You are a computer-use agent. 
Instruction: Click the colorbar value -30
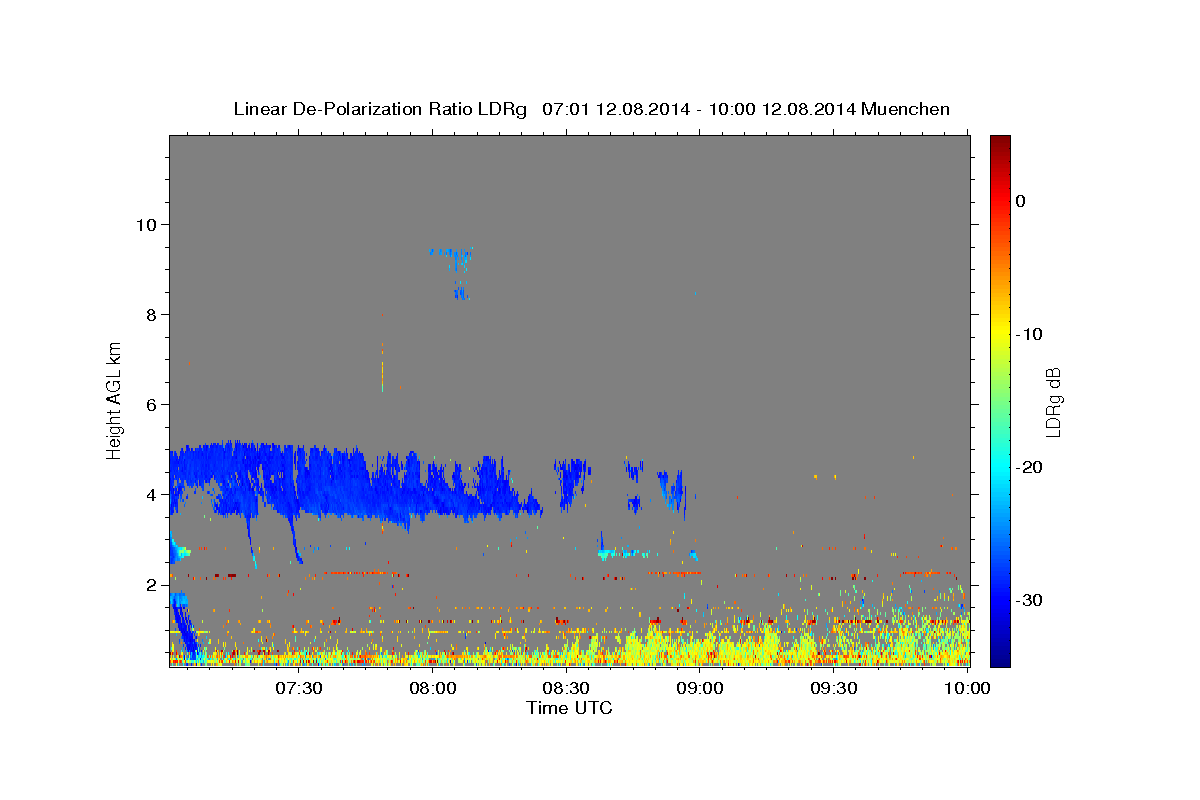pos(1030,600)
